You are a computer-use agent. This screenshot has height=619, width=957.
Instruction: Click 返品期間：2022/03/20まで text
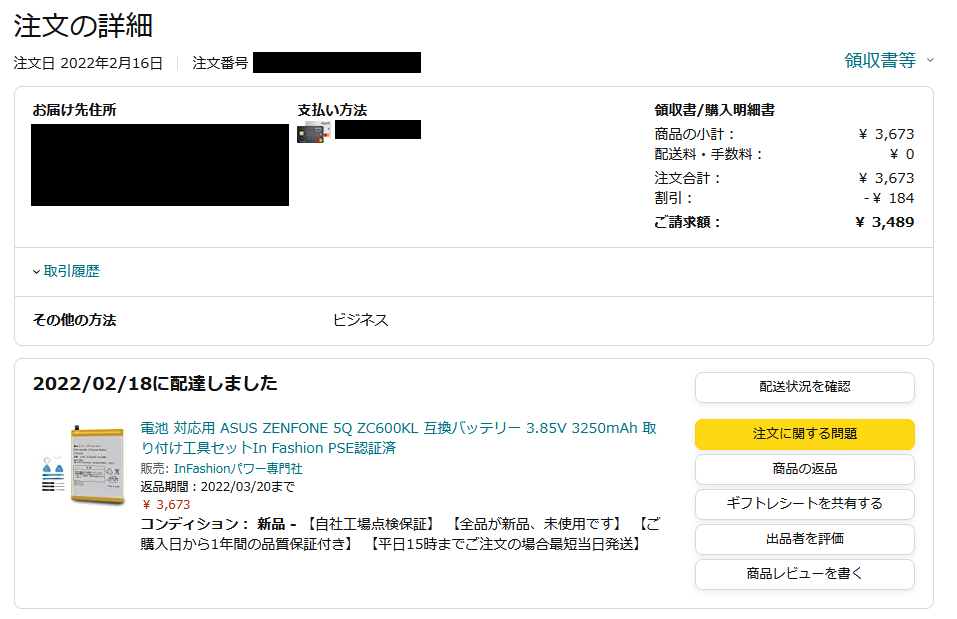point(217,487)
